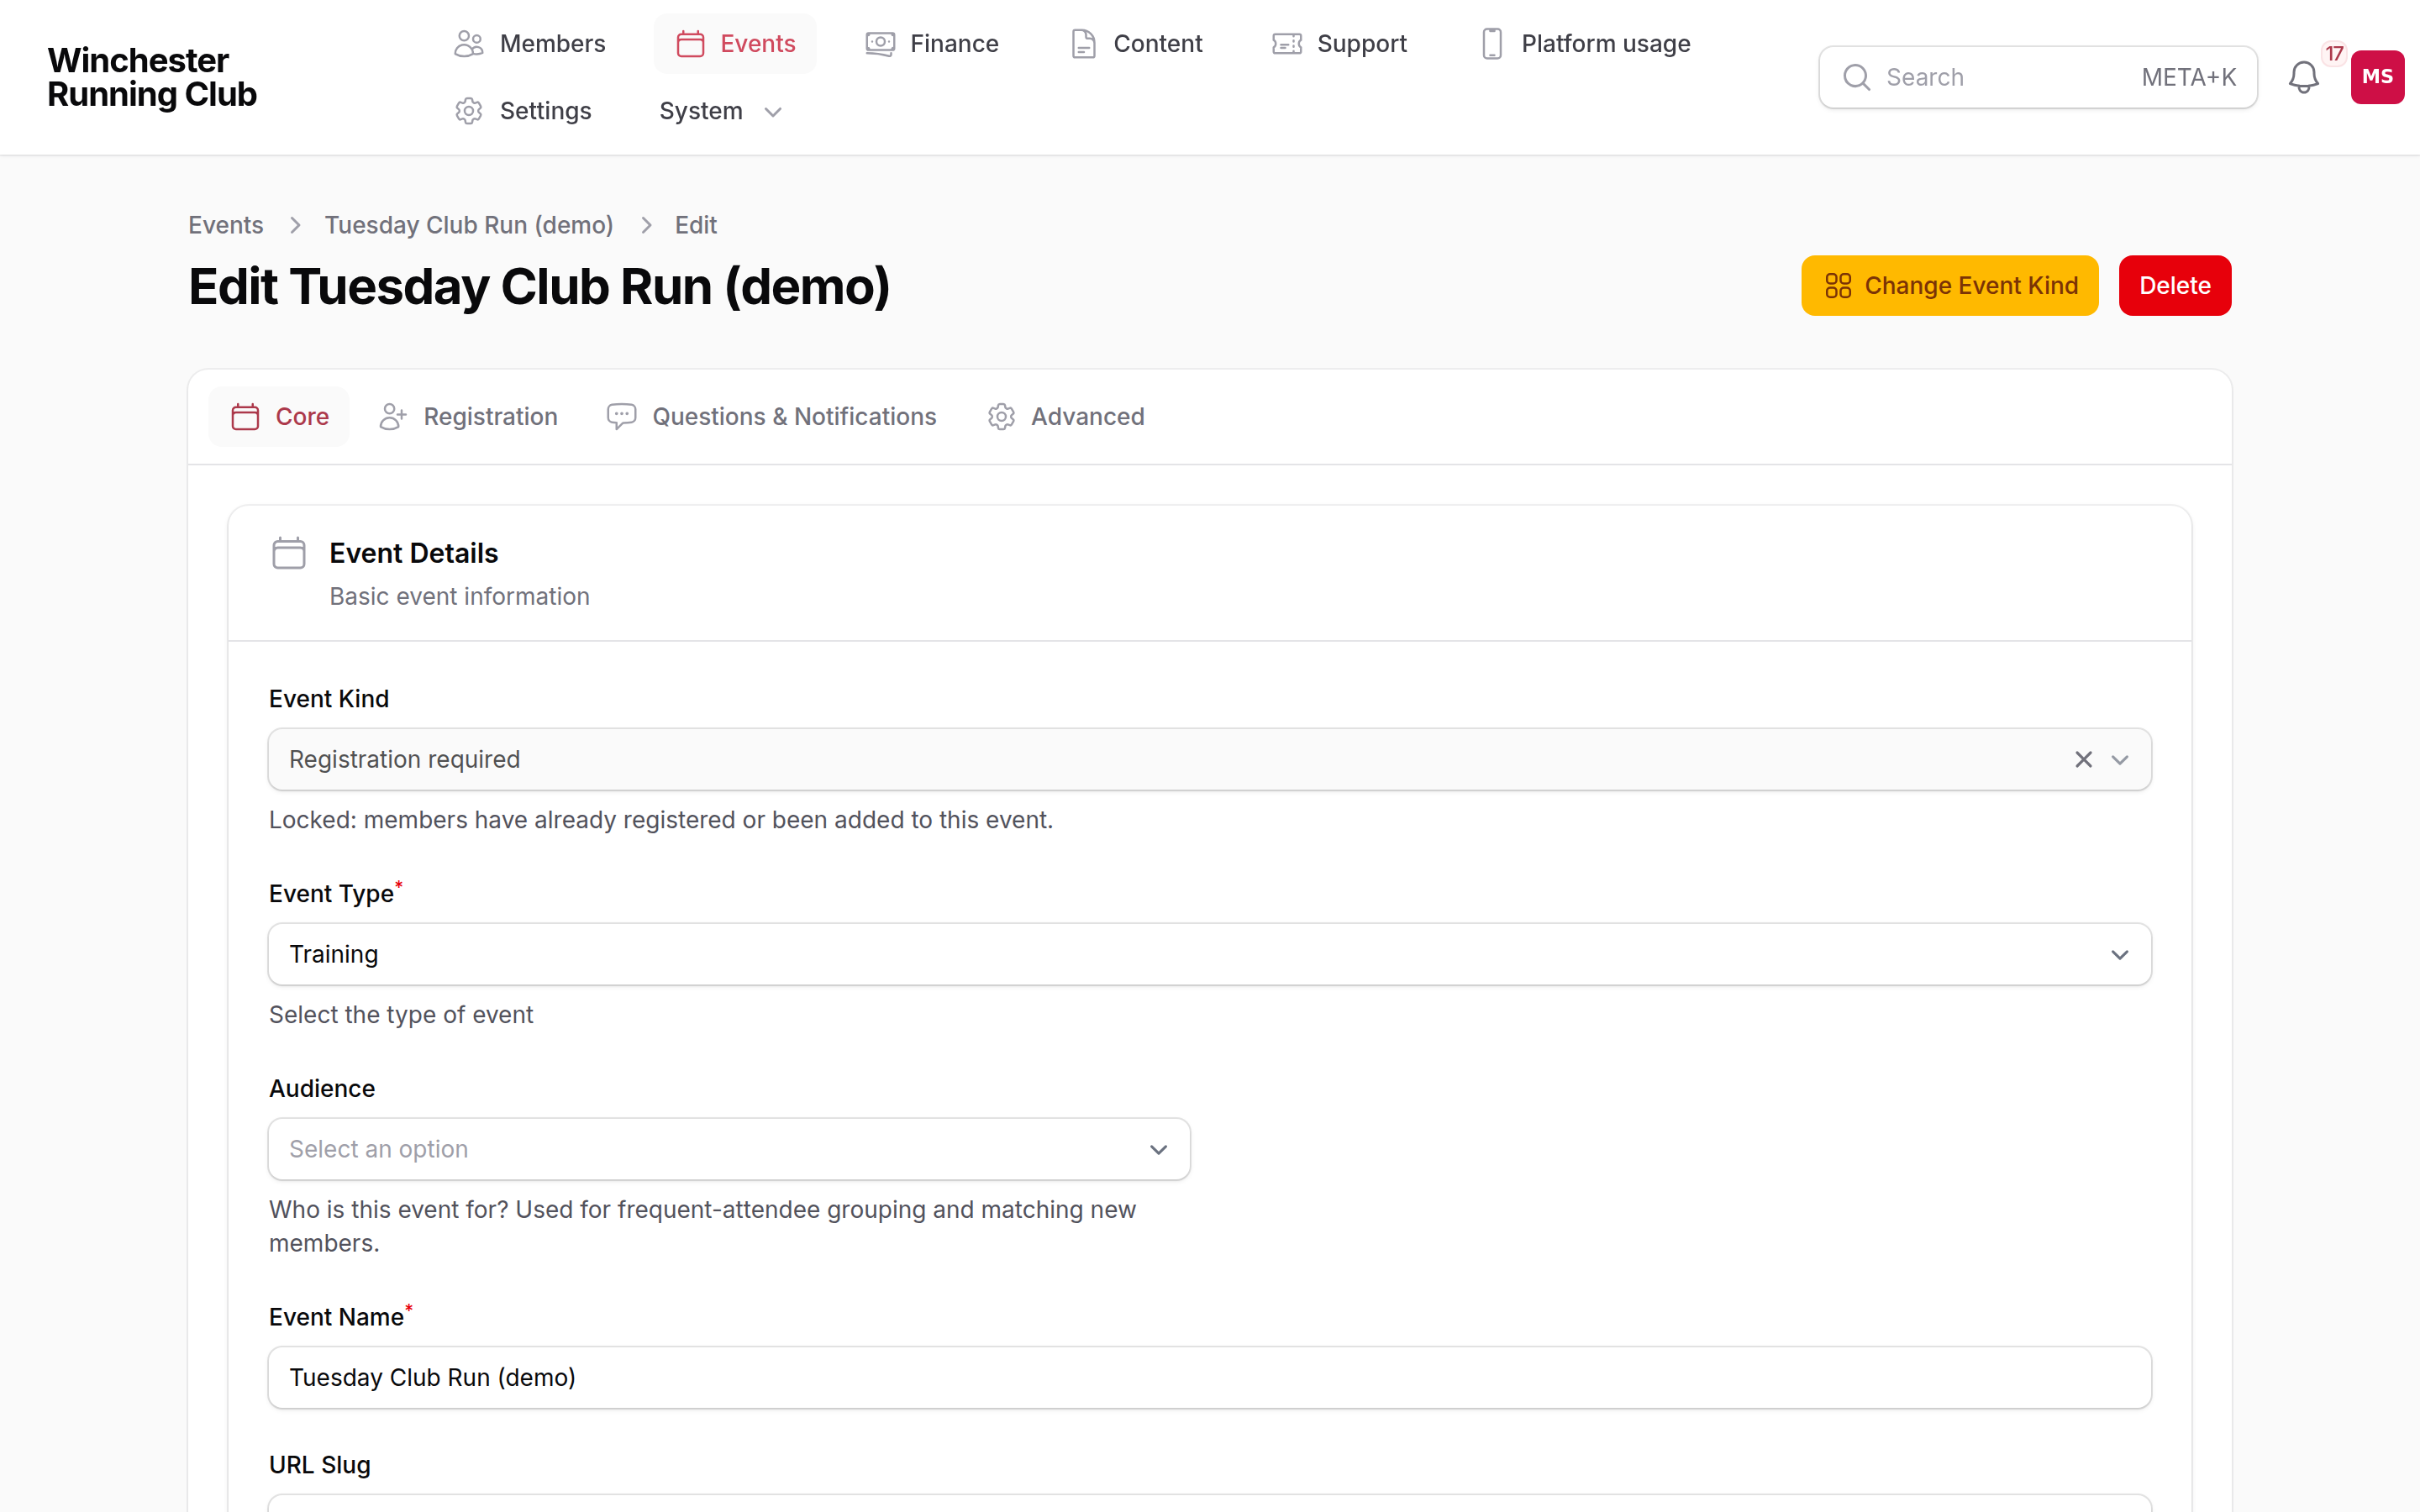Open Support in top navigation
The height and width of the screenshot is (1512, 2420).
(x=1339, y=44)
